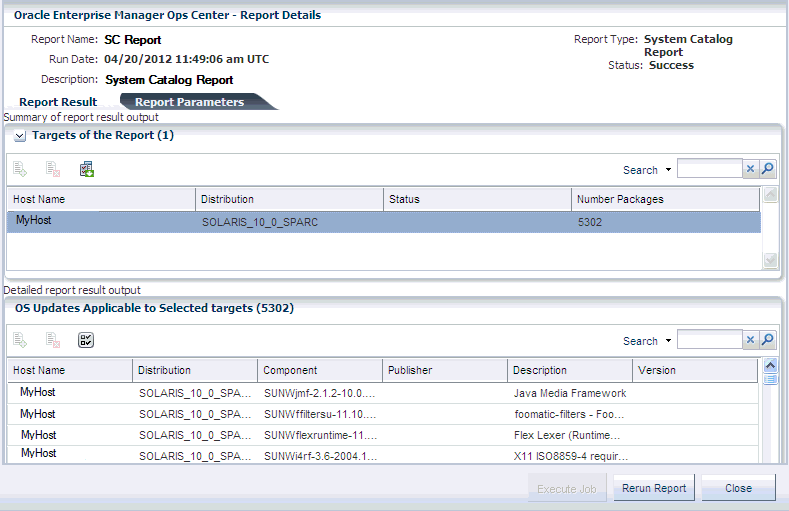Click the X11 ISO8859-4 description cell

point(571,456)
